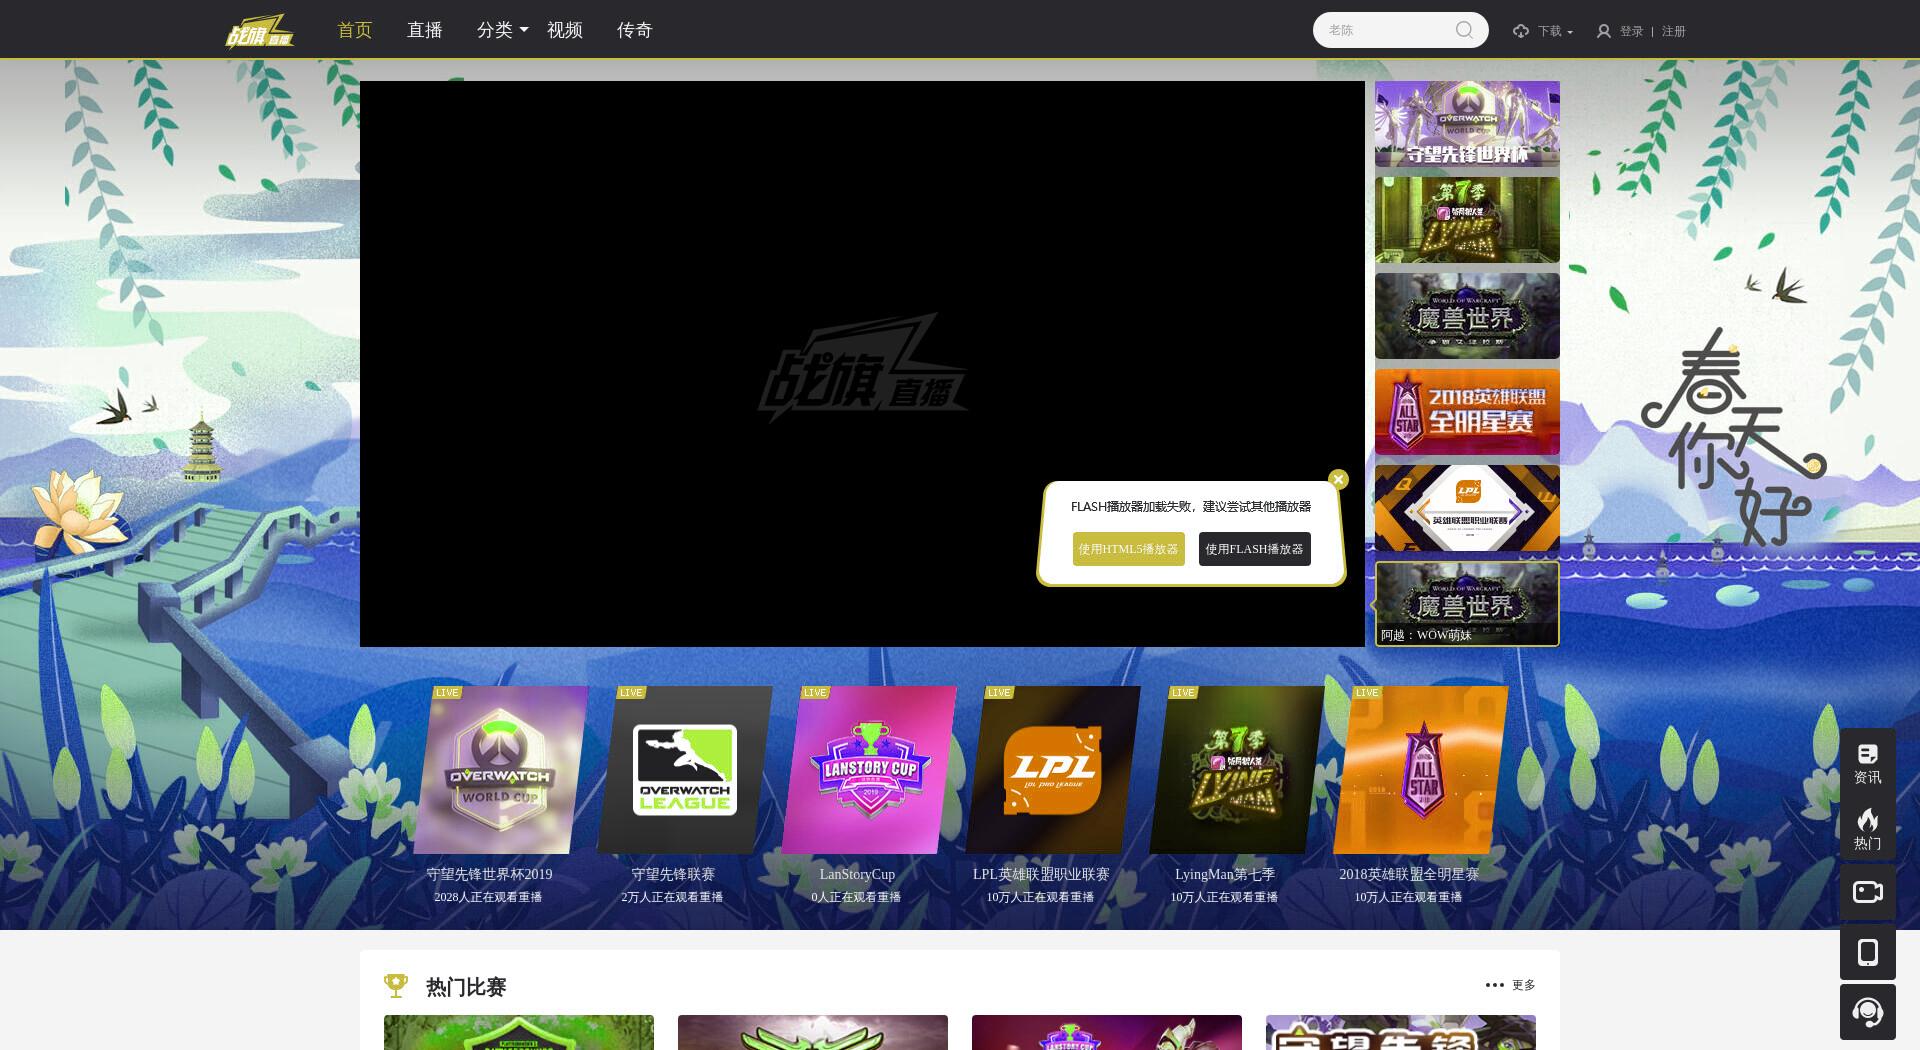Click the 2万人正在观看重播 viewer count
Image resolution: width=1920 pixels, height=1050 pixels.
pyautogui.click(x=672, y=897)
